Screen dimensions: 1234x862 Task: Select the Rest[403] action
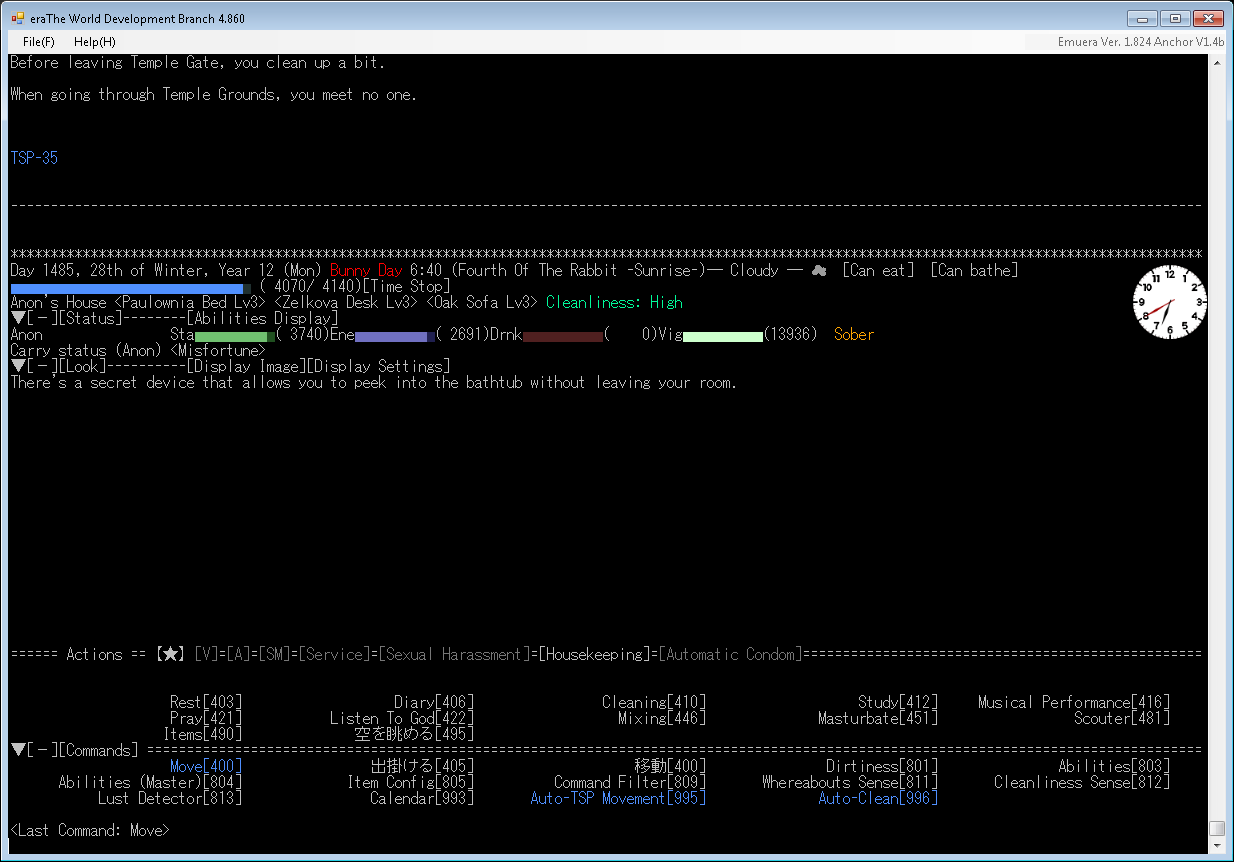coord(206,702)
